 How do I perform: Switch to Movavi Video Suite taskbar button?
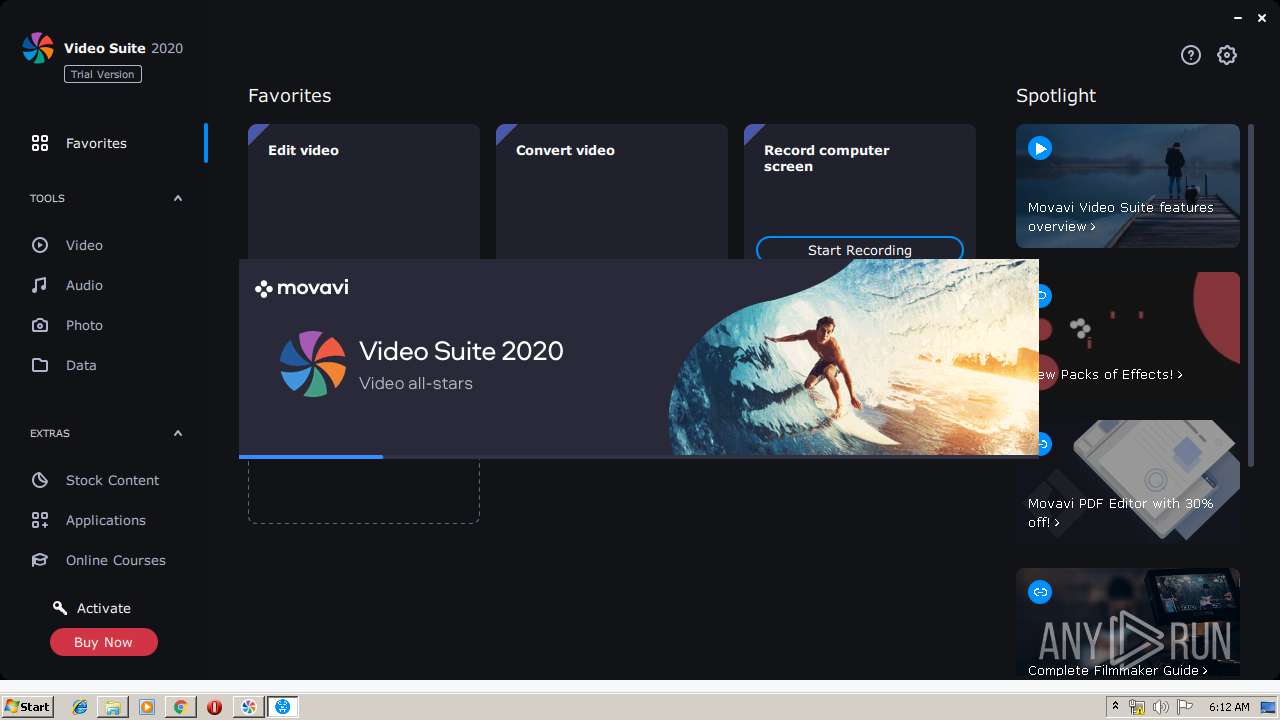coord(249,707)
